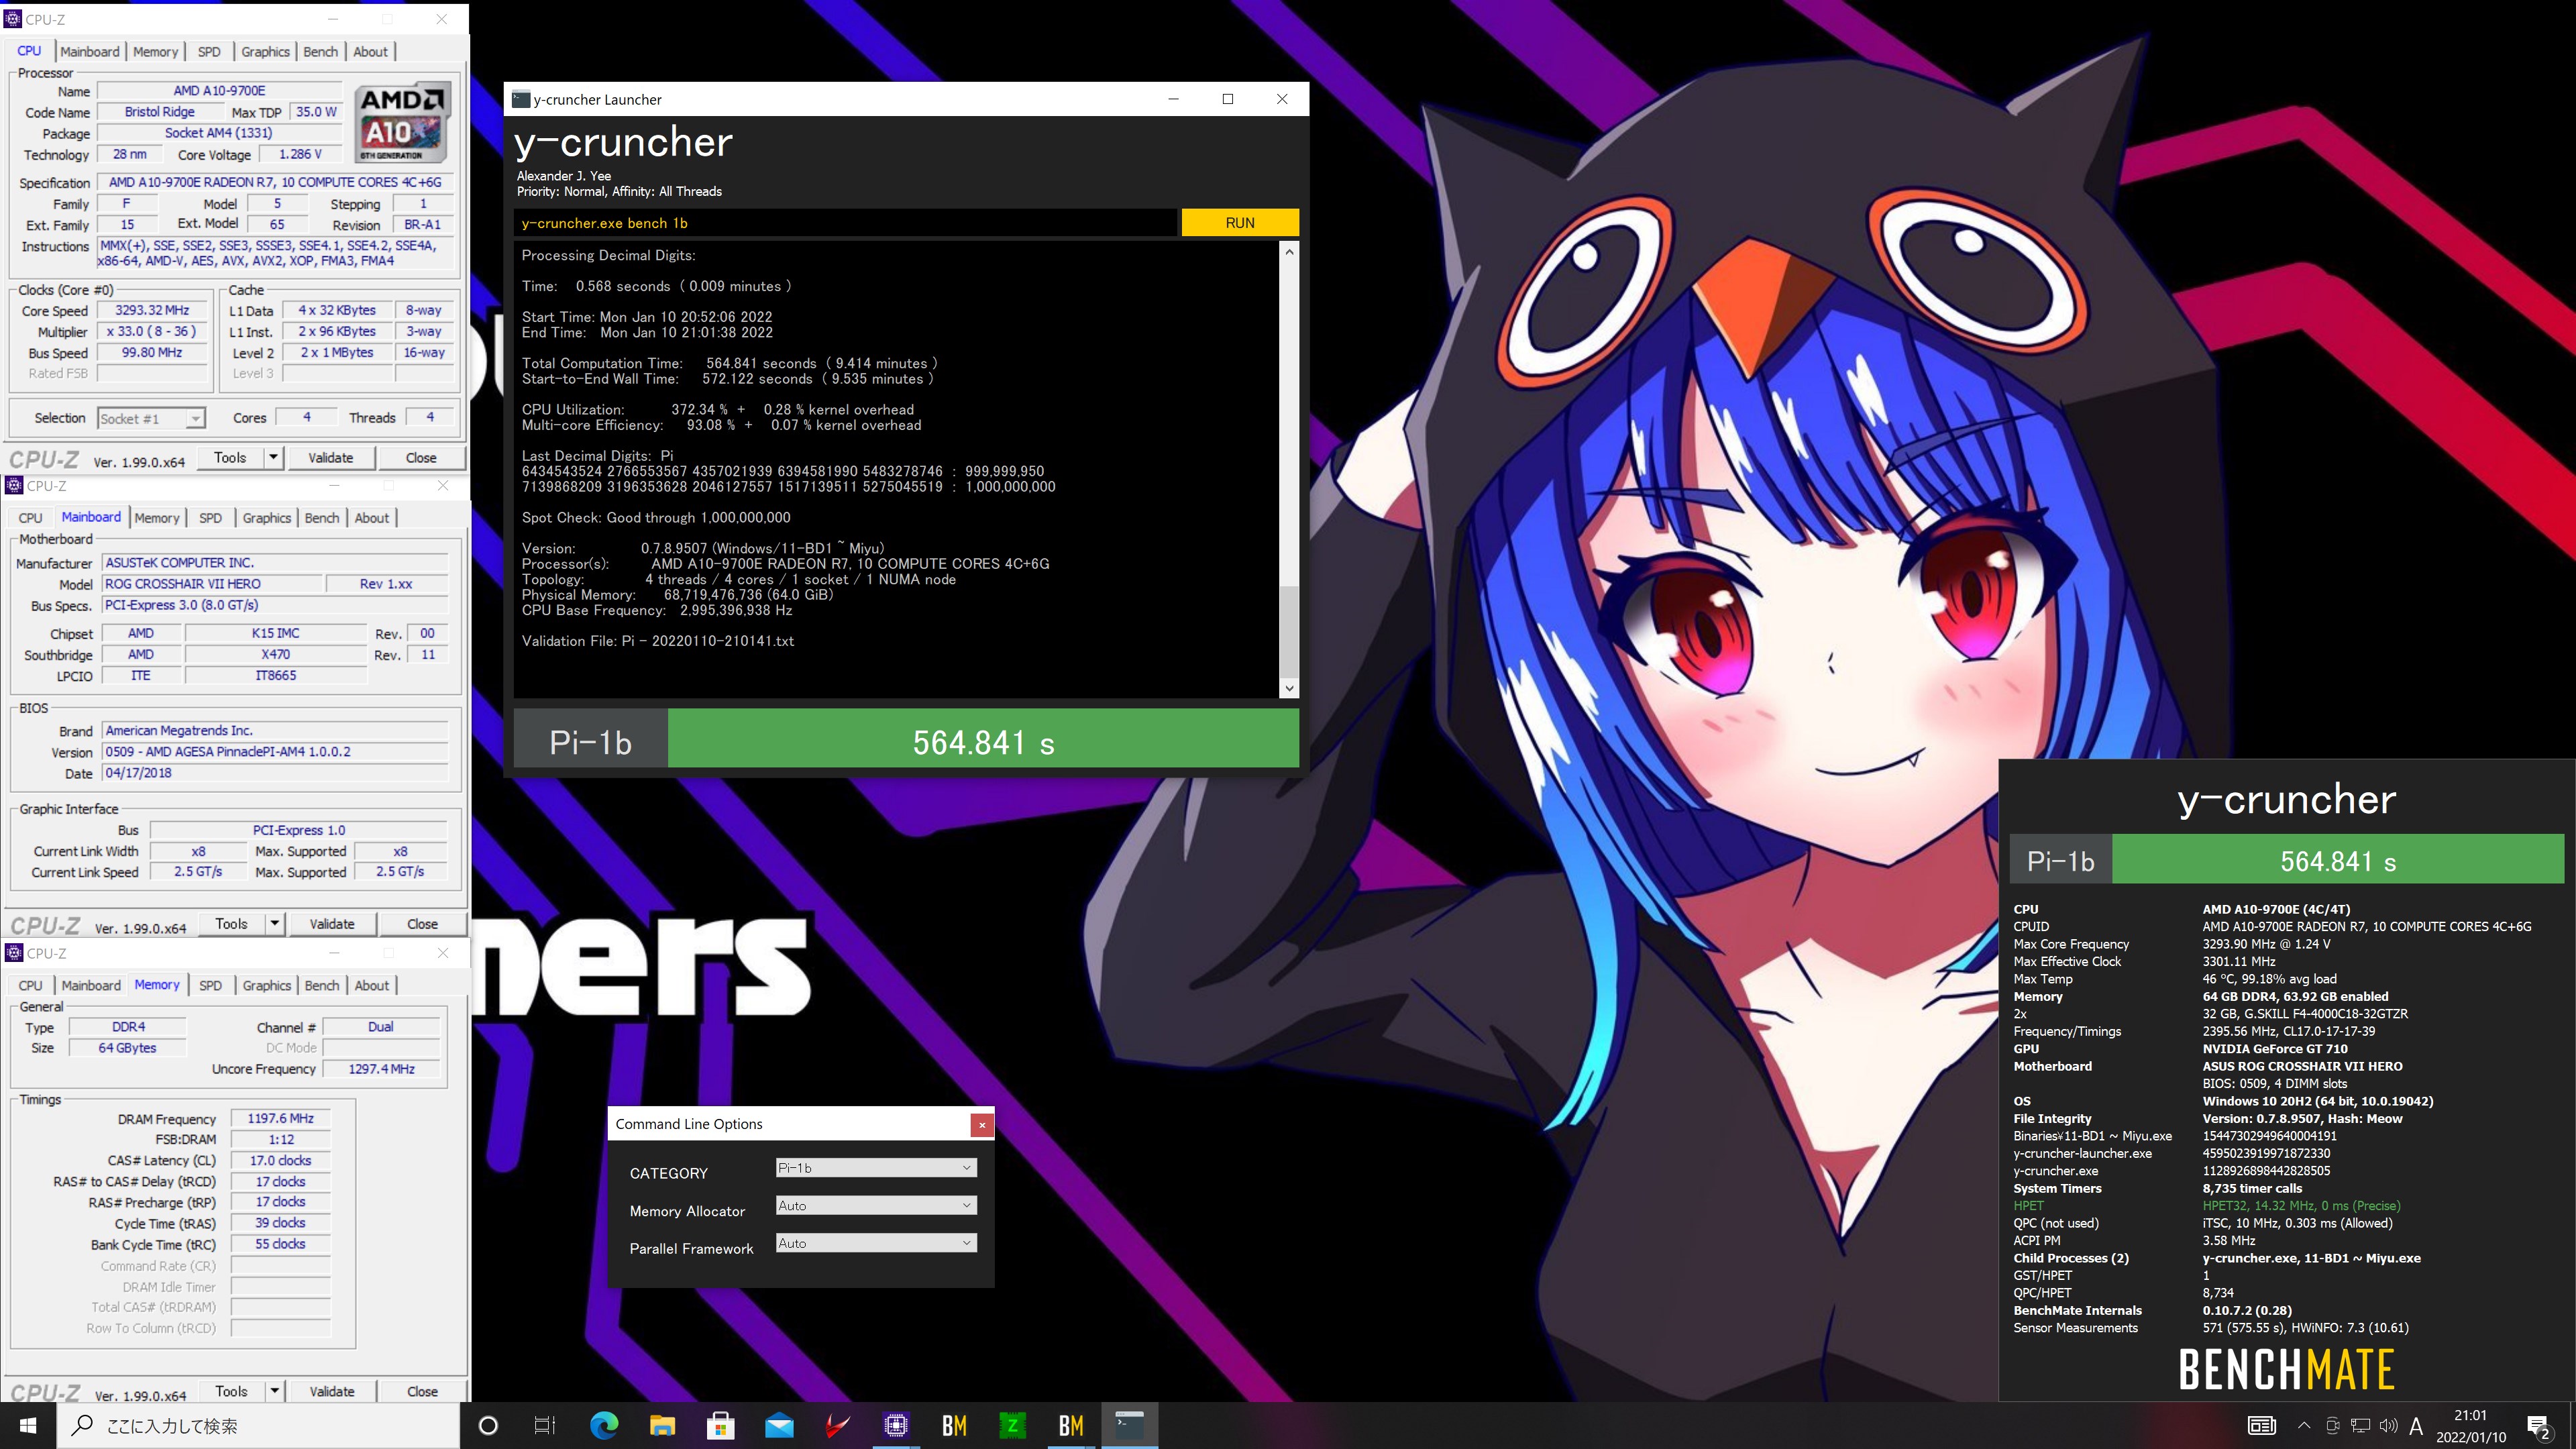Open SPD tab in CPU-Z processor window
Screen dimensions: 2576x1449
[209, 52]
